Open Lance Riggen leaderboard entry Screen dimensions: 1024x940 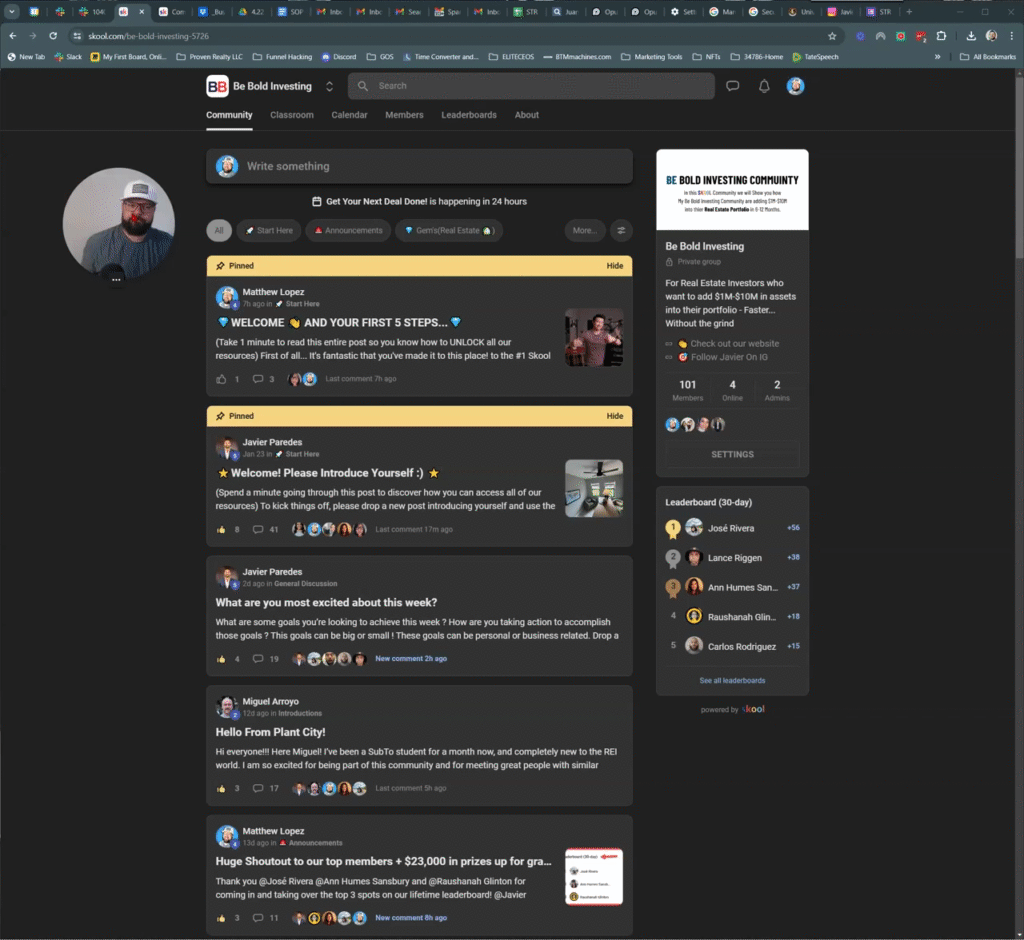click(x=732, y=558)
